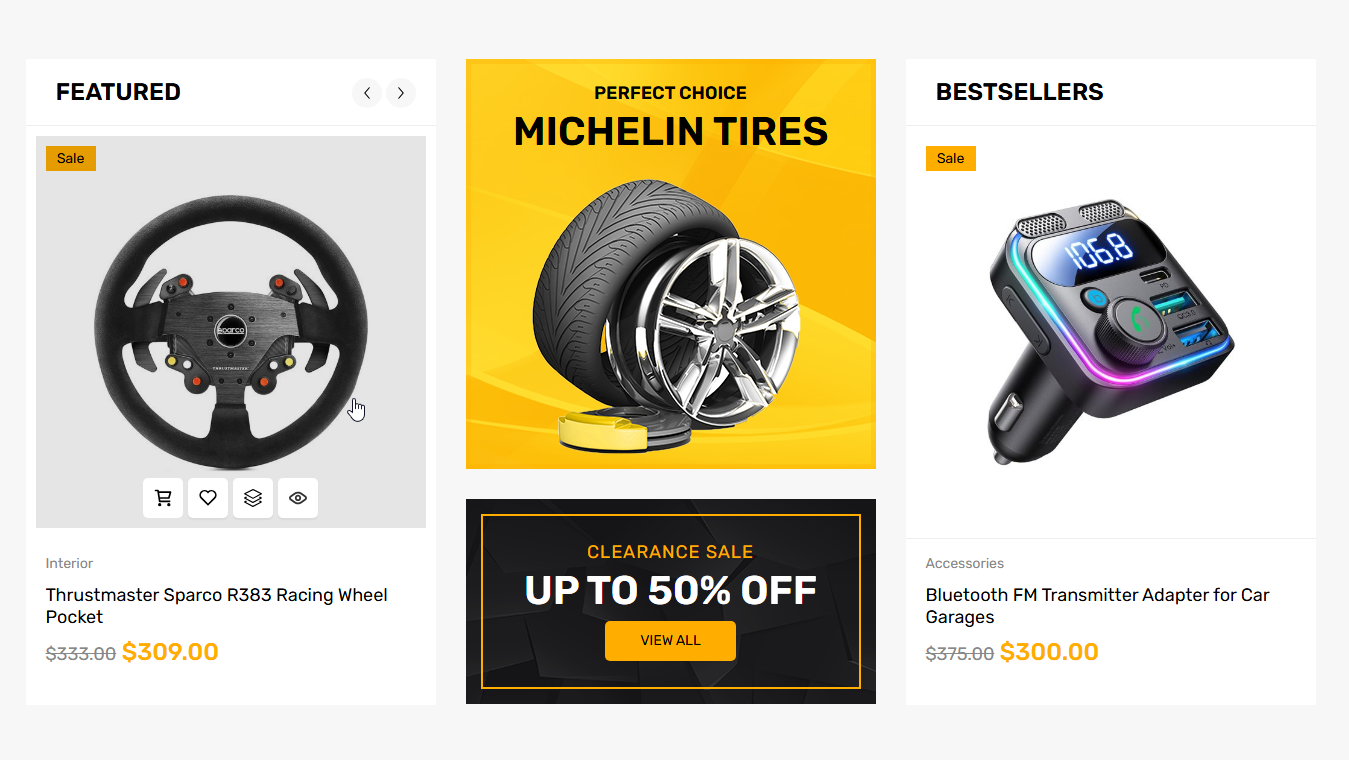This screenshot has height=760, width=1349.
Task: Click the Sale badge on steering wheel
Action: click(71, 158)
